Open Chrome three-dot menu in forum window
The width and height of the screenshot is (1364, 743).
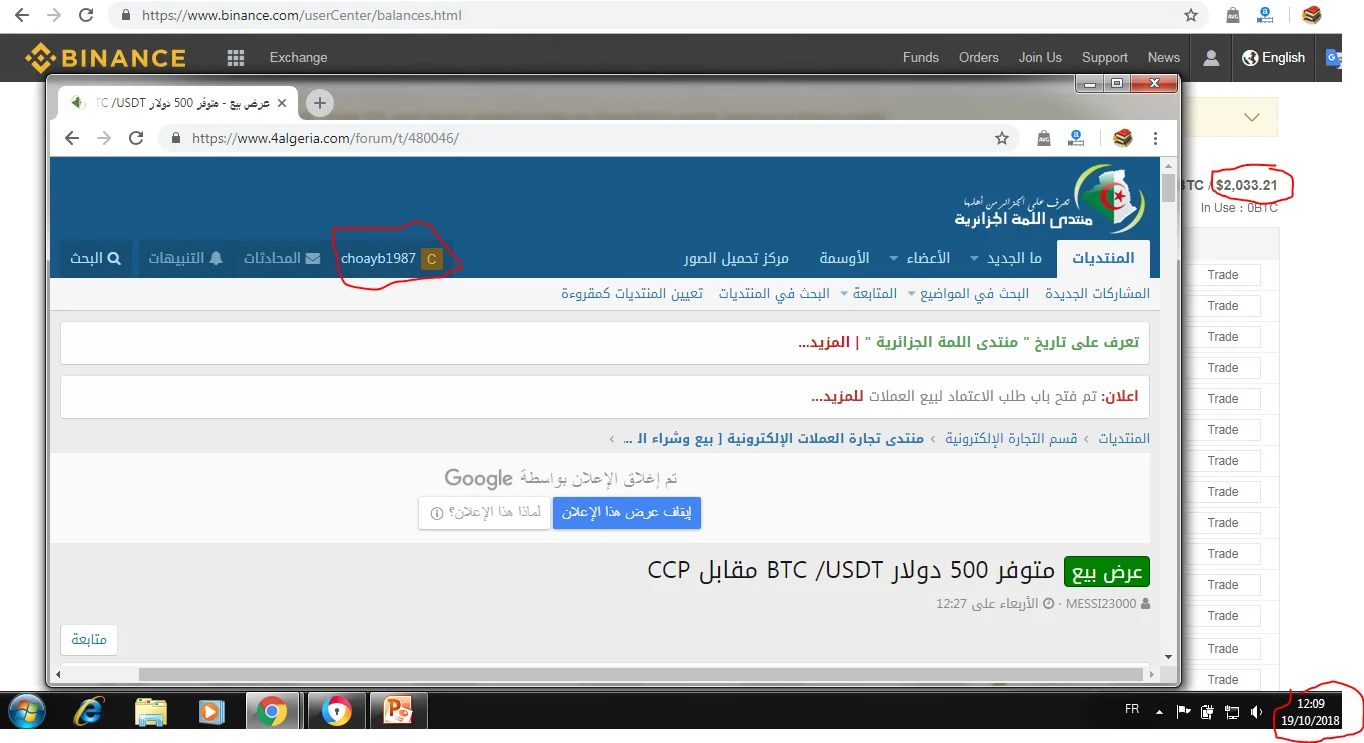click(x=1156, y=138)
